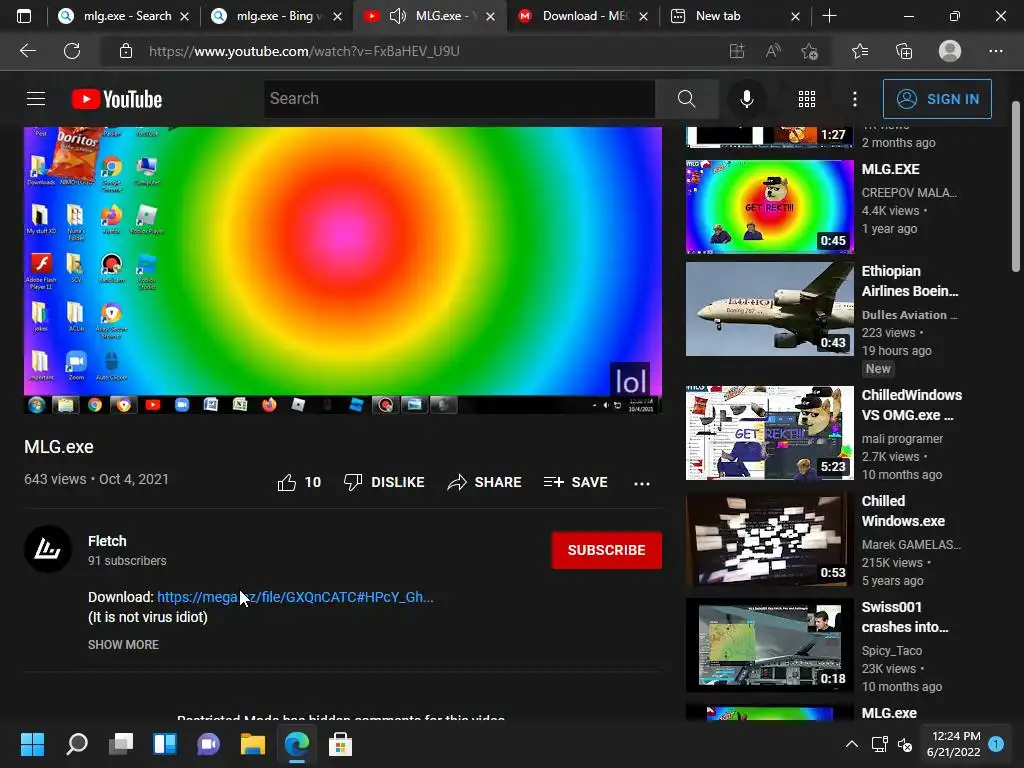
Task: Click the SIGN IN button
Action: tap(937, 99)
